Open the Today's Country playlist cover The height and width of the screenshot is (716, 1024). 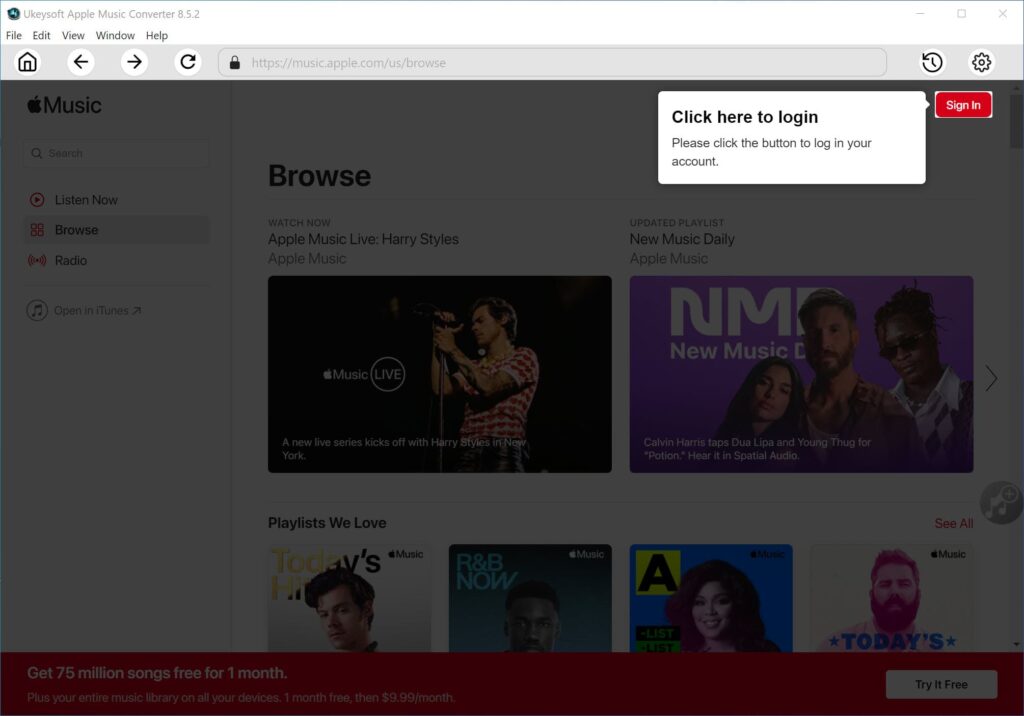pos(891,598)
